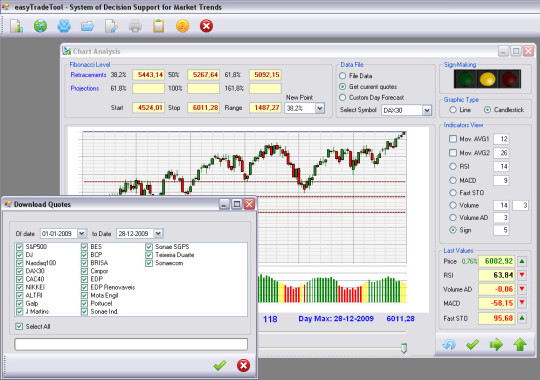Viewport: 540px width, 380px height.
Task: Click the chart range slider handle
Action: click(x=404, y=348)
